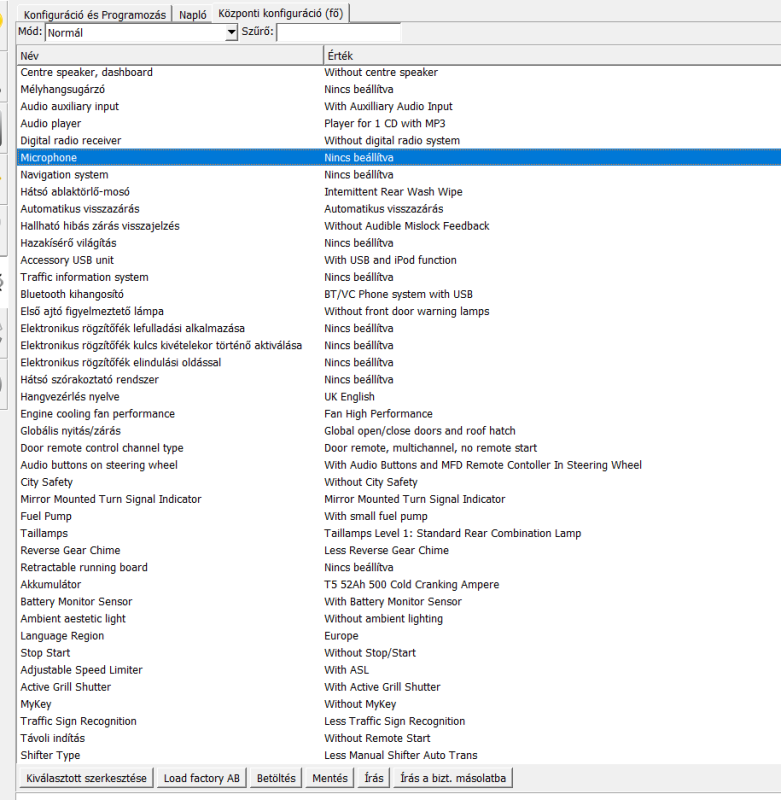Switch to Konfiguráció és Programozás tab
The height and width of the screenshot is (800, 781).
tap(95, 15)
